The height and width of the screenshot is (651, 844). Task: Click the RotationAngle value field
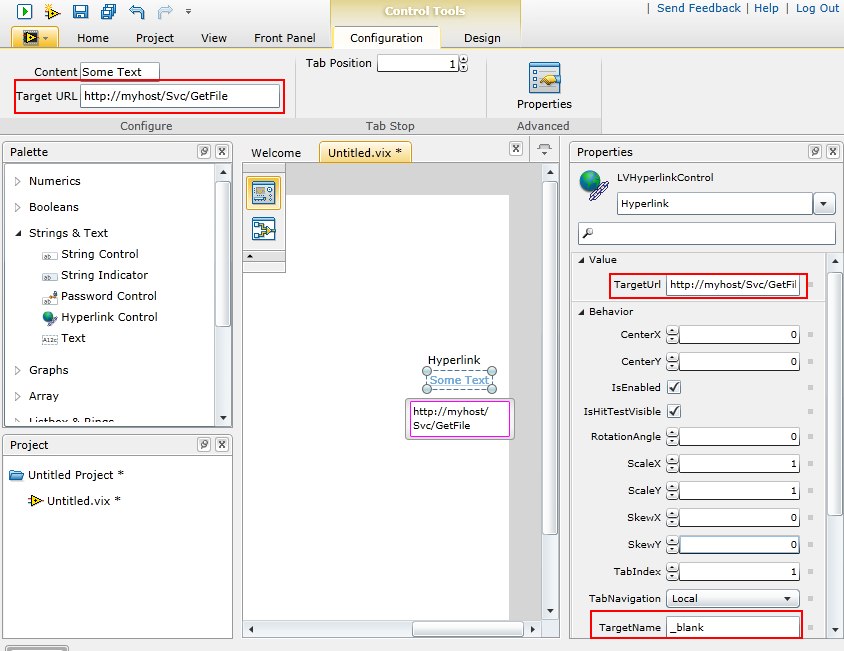coord(739,437)
